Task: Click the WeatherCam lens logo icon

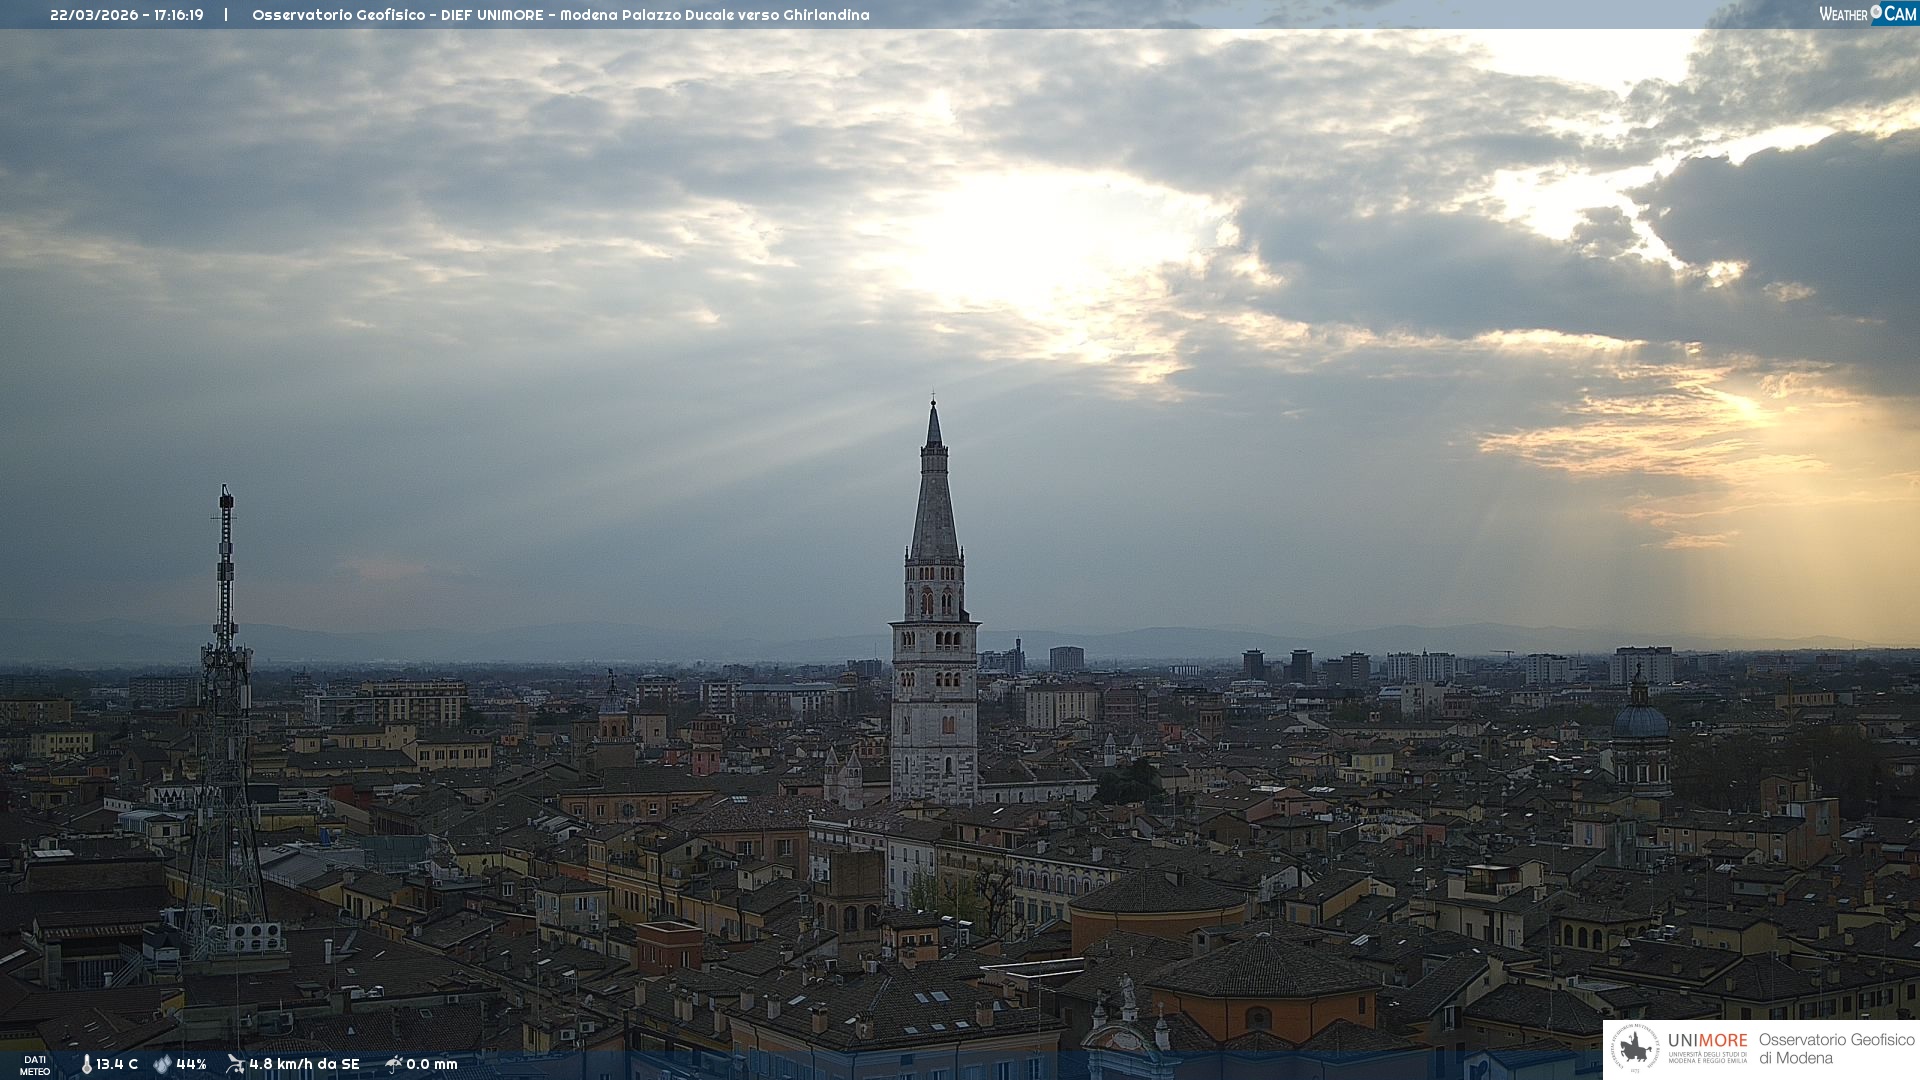Action: click(1876, 12)
